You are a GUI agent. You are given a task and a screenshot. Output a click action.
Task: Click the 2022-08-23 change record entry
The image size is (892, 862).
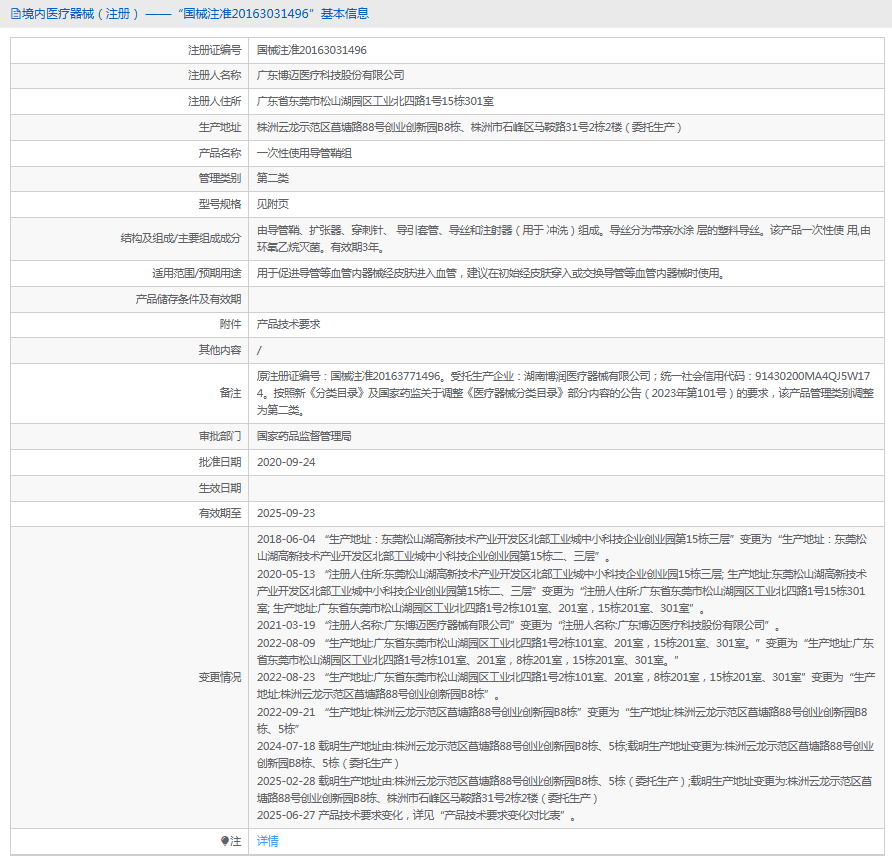(x=565, y=686)
